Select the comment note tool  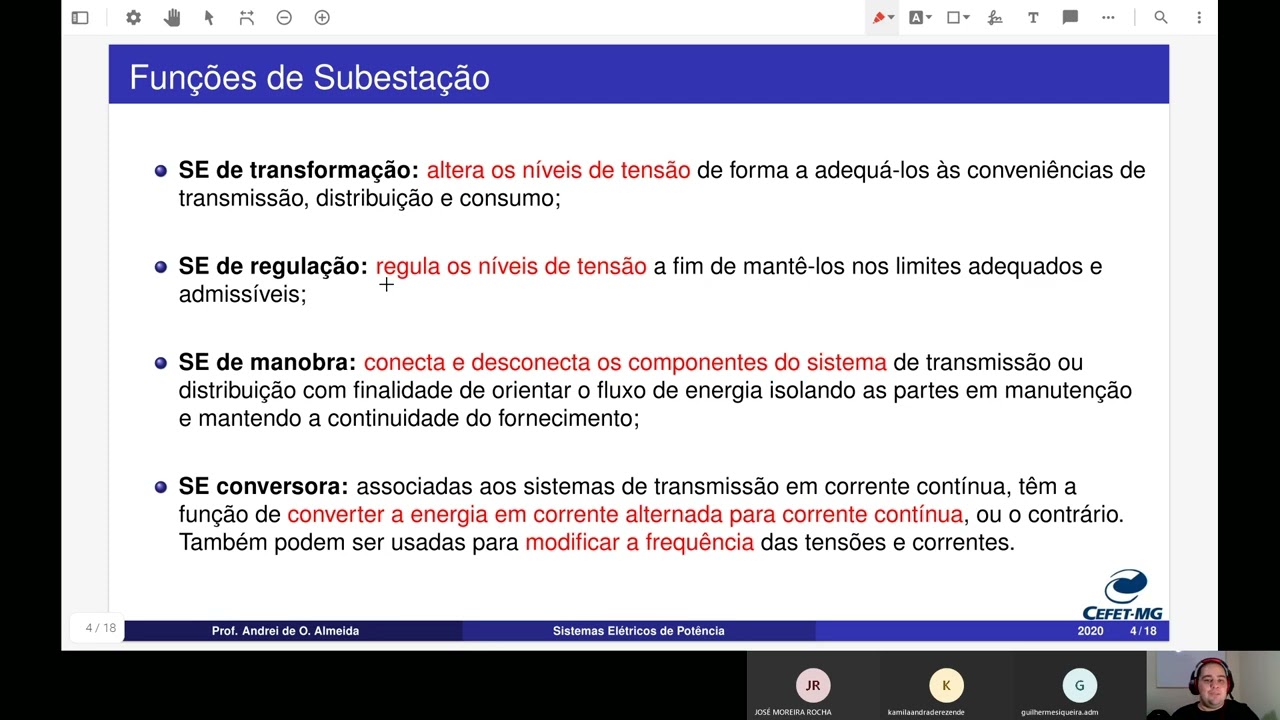click(1070, 17)
